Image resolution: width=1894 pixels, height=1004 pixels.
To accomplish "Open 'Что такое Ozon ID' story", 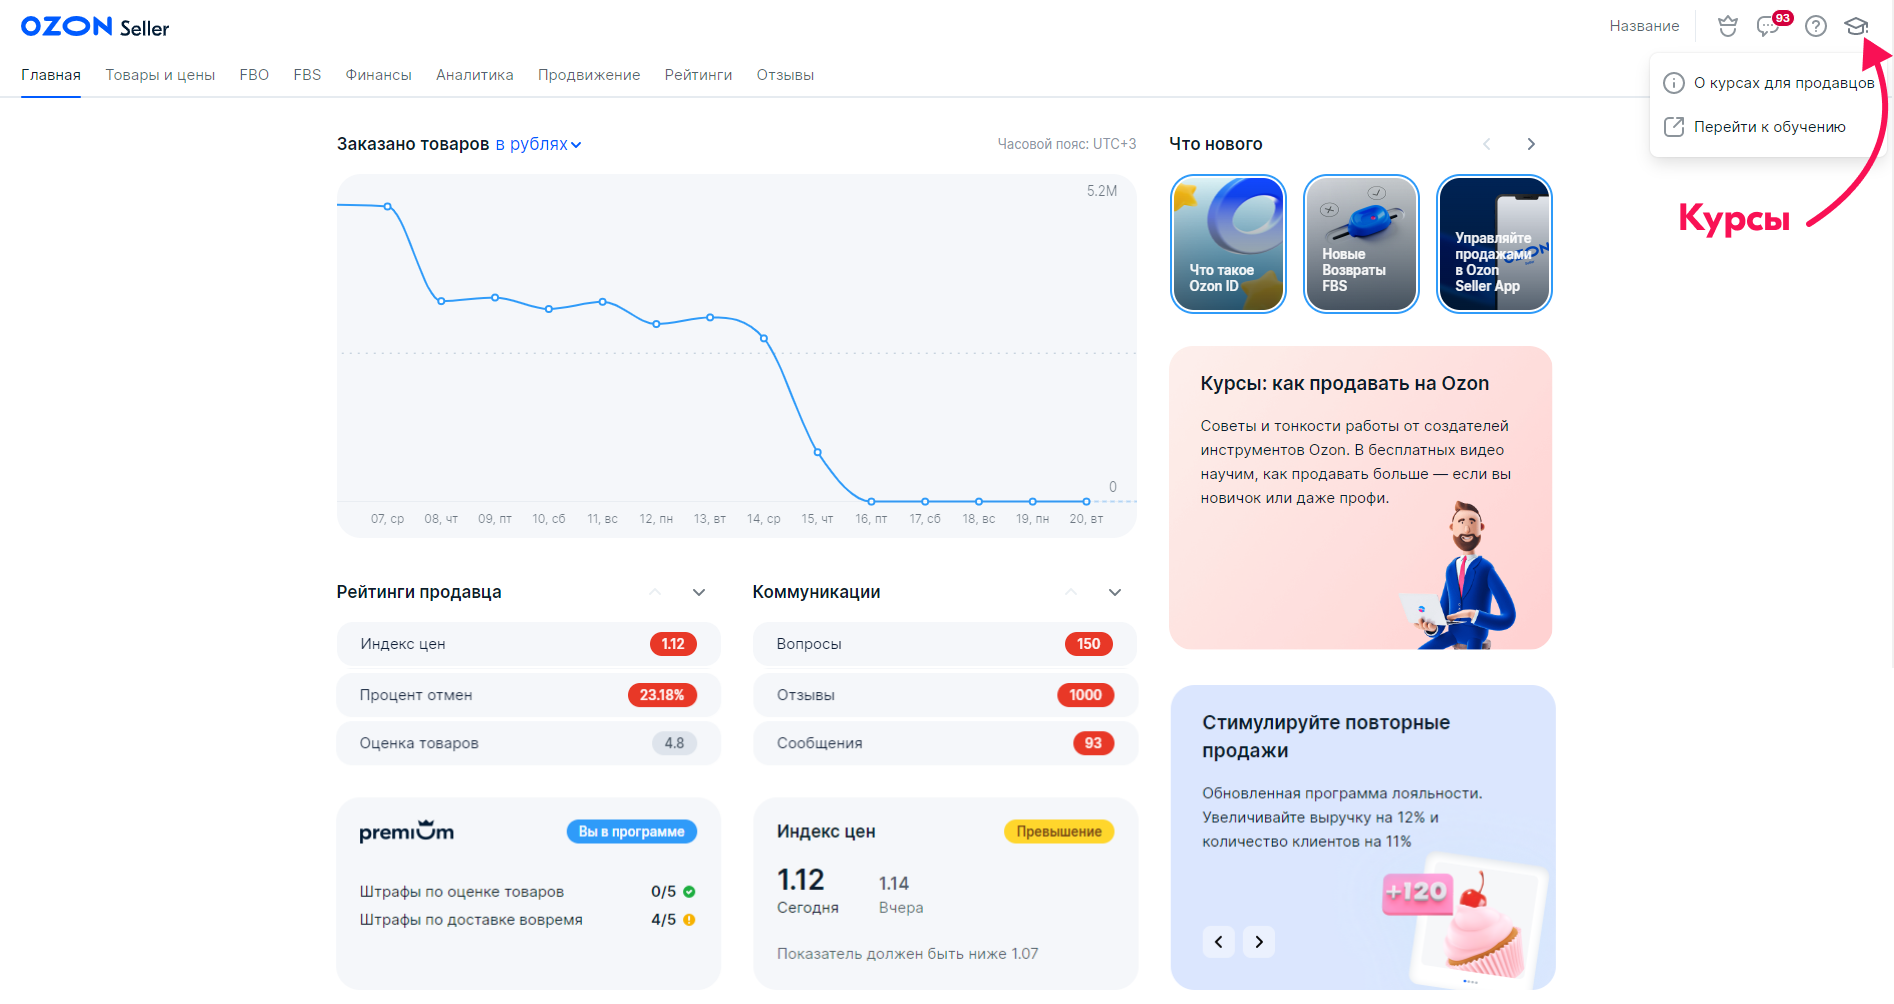I will coord(1228,244).
